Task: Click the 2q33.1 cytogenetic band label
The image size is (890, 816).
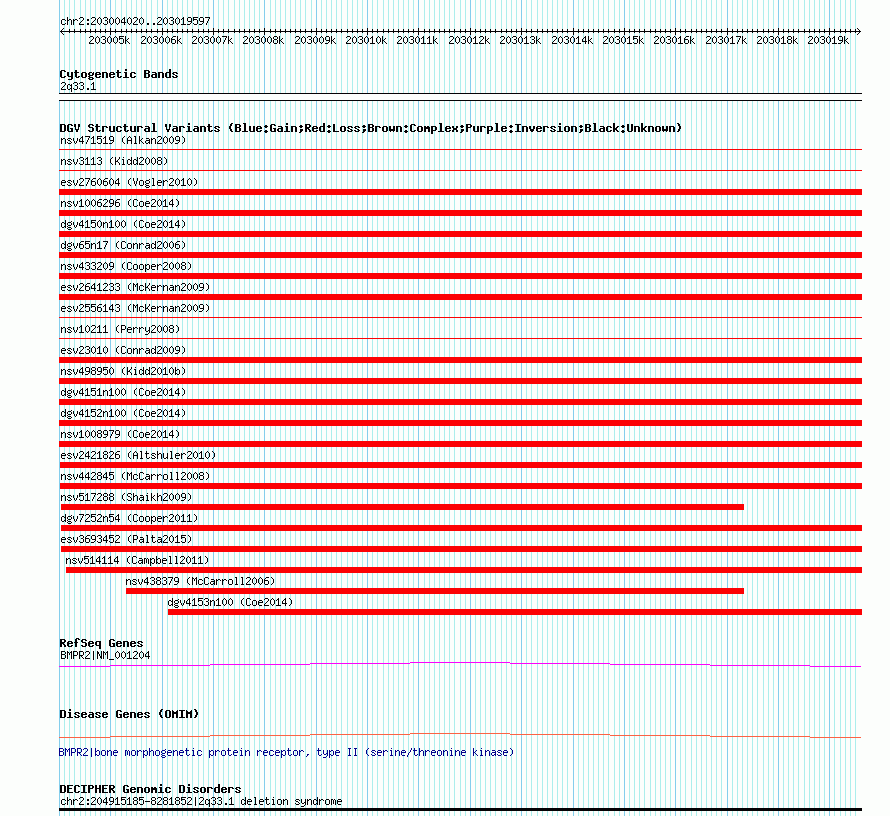Action: (78, 86)
